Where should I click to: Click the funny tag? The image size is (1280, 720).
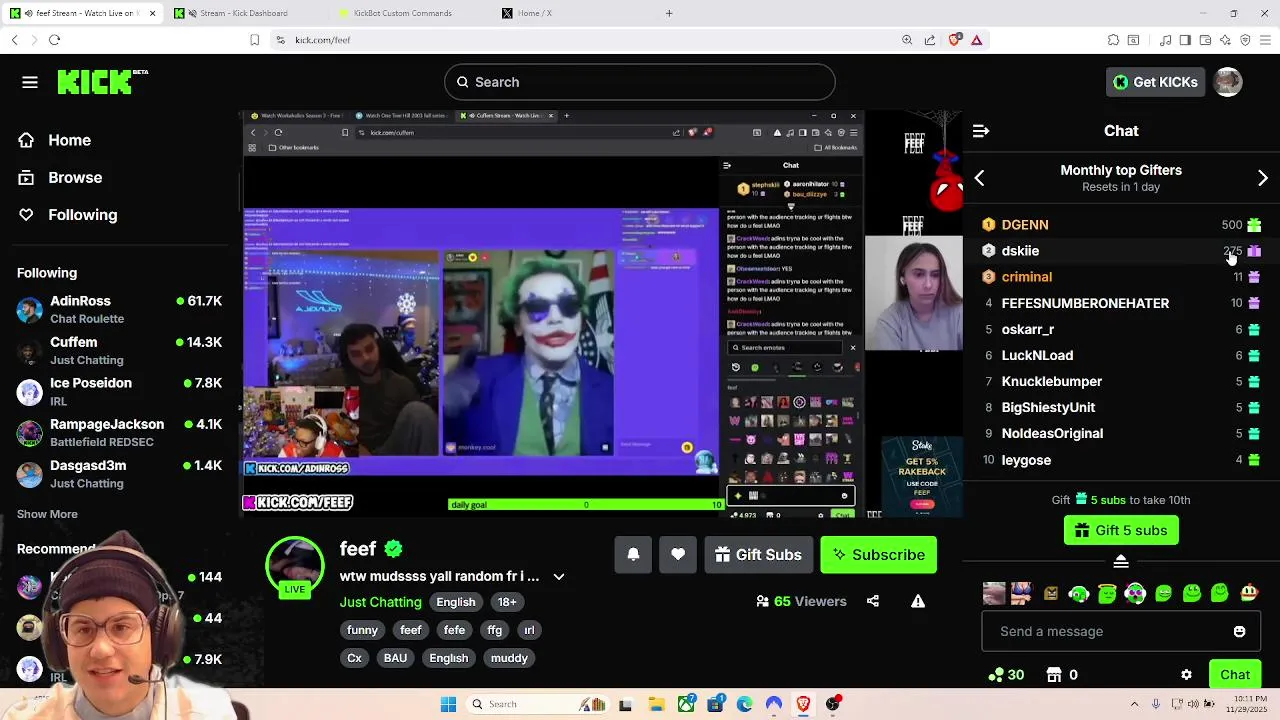(x=362, y=630)
